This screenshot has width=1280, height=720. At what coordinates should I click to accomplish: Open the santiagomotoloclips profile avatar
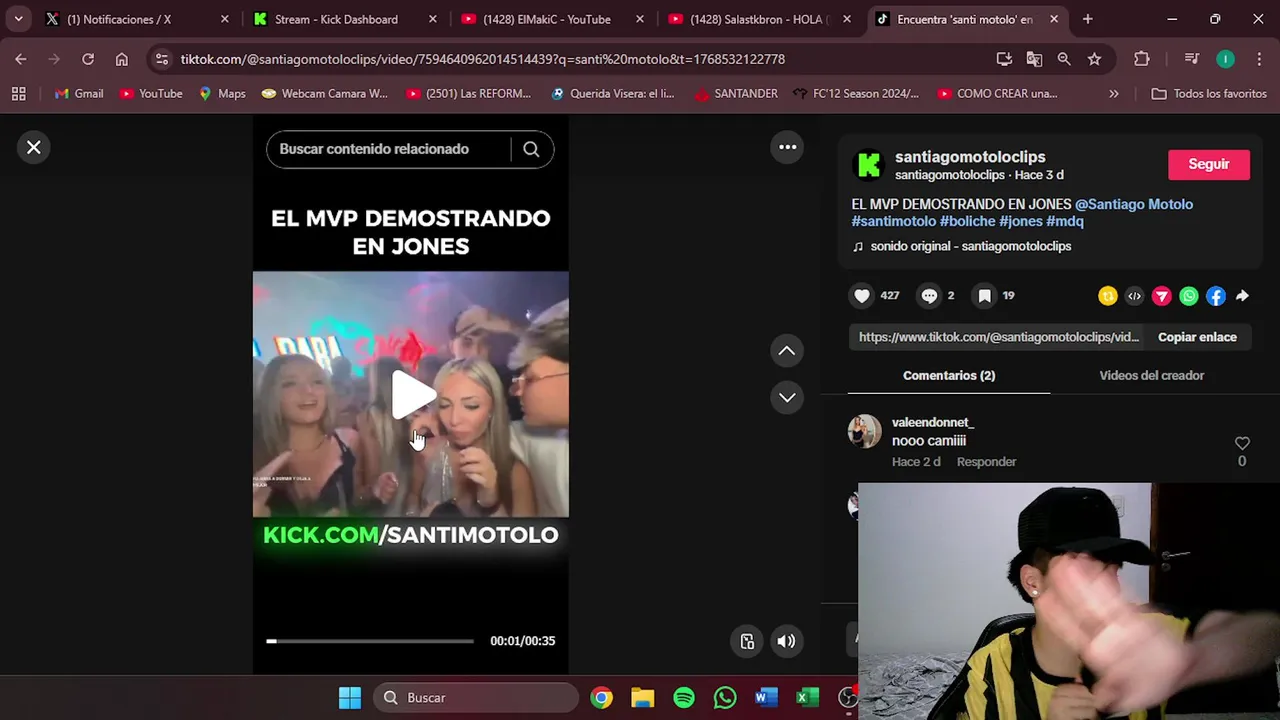tap(869, 165)
